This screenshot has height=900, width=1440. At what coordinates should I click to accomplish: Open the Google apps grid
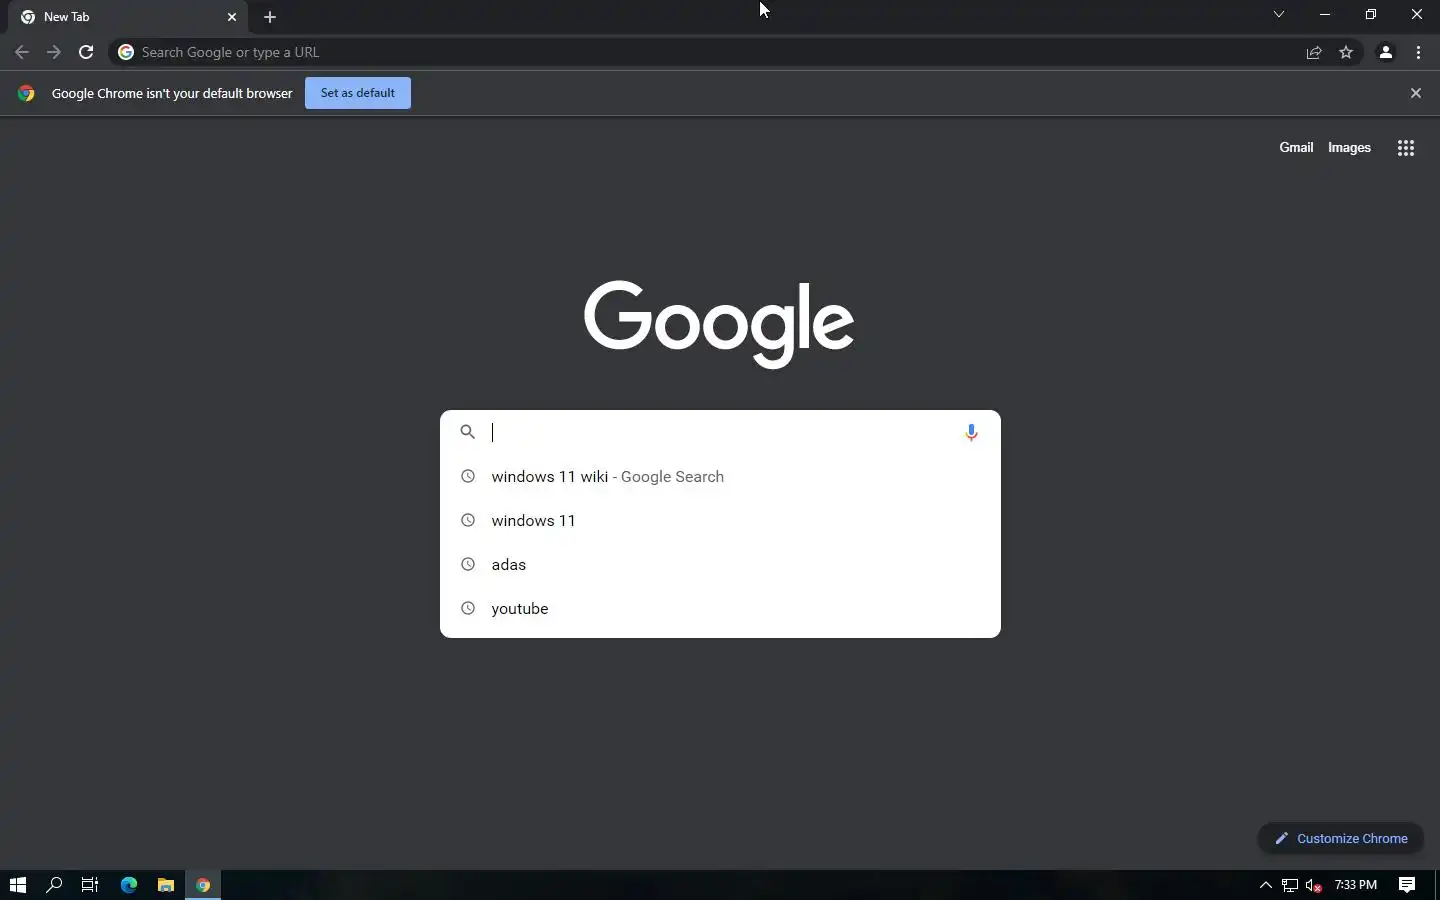pyautogui.click(x=1406, y=148)
